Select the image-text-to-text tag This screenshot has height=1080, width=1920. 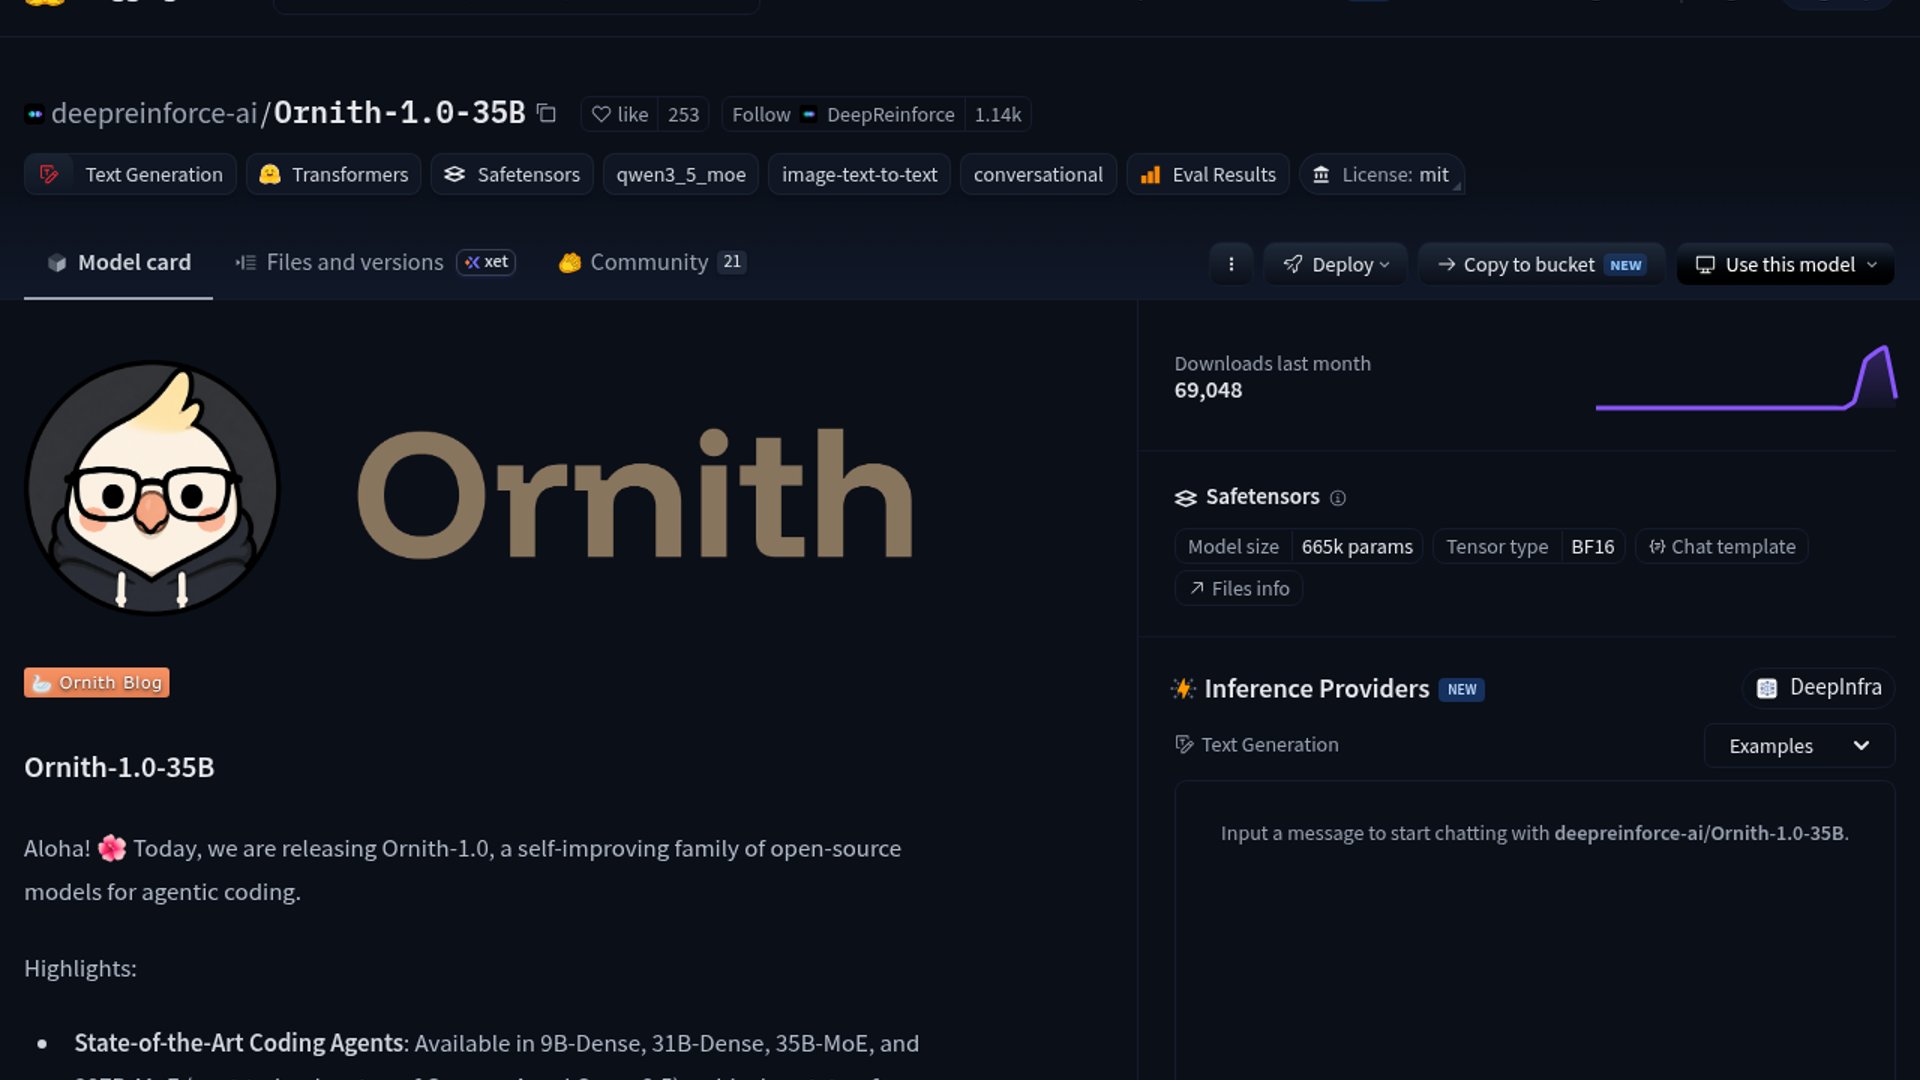point(859,174)
